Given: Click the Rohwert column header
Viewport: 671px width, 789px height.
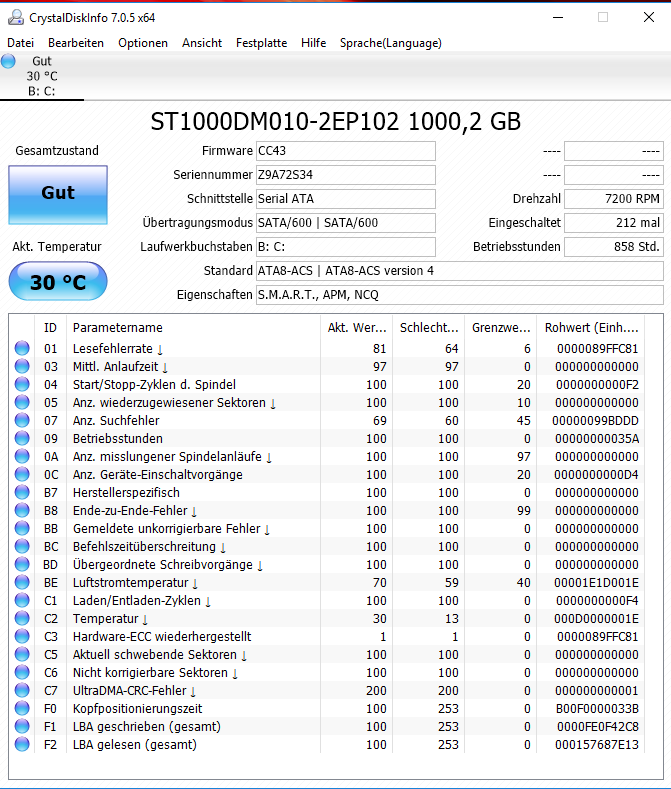Looking at the screenshot, I should (591, 328).
